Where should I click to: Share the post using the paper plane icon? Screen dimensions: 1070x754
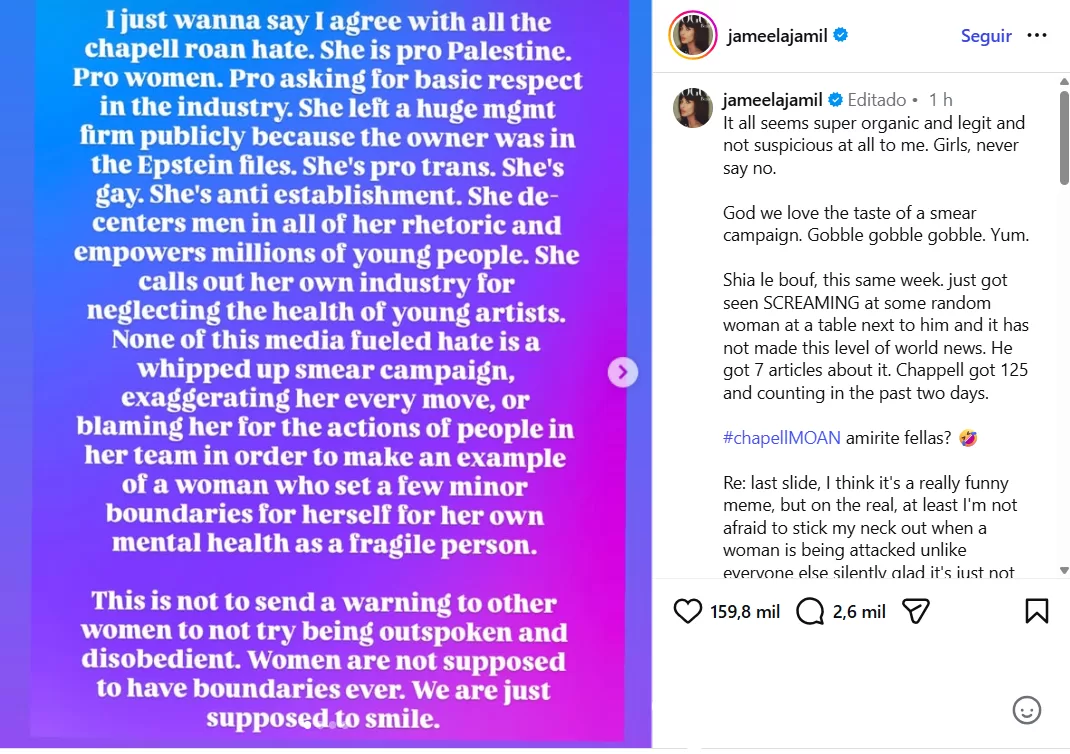point(916,611)
